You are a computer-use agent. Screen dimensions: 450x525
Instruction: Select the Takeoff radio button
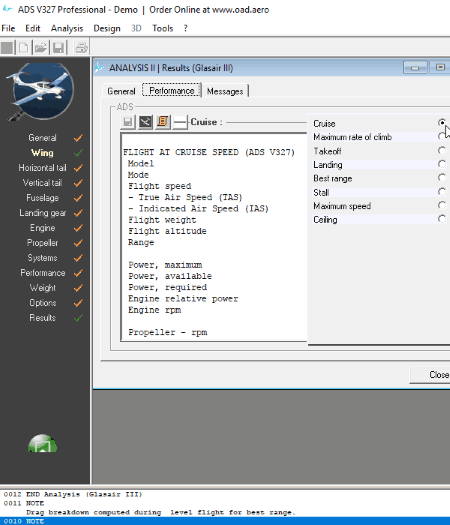(x=442, y=150)
